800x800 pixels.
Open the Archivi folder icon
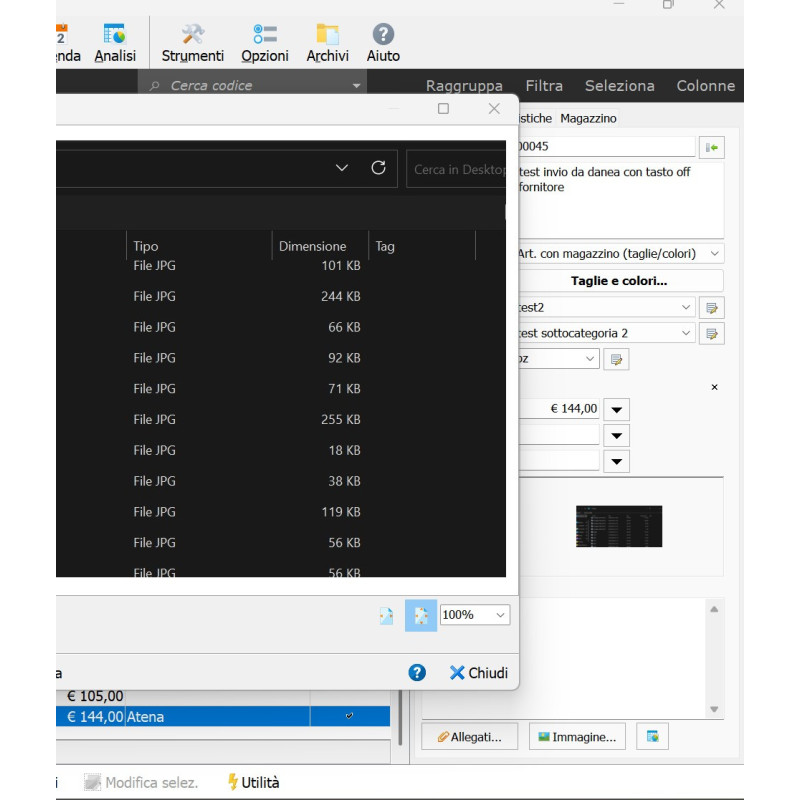click(x=327, y=43)
